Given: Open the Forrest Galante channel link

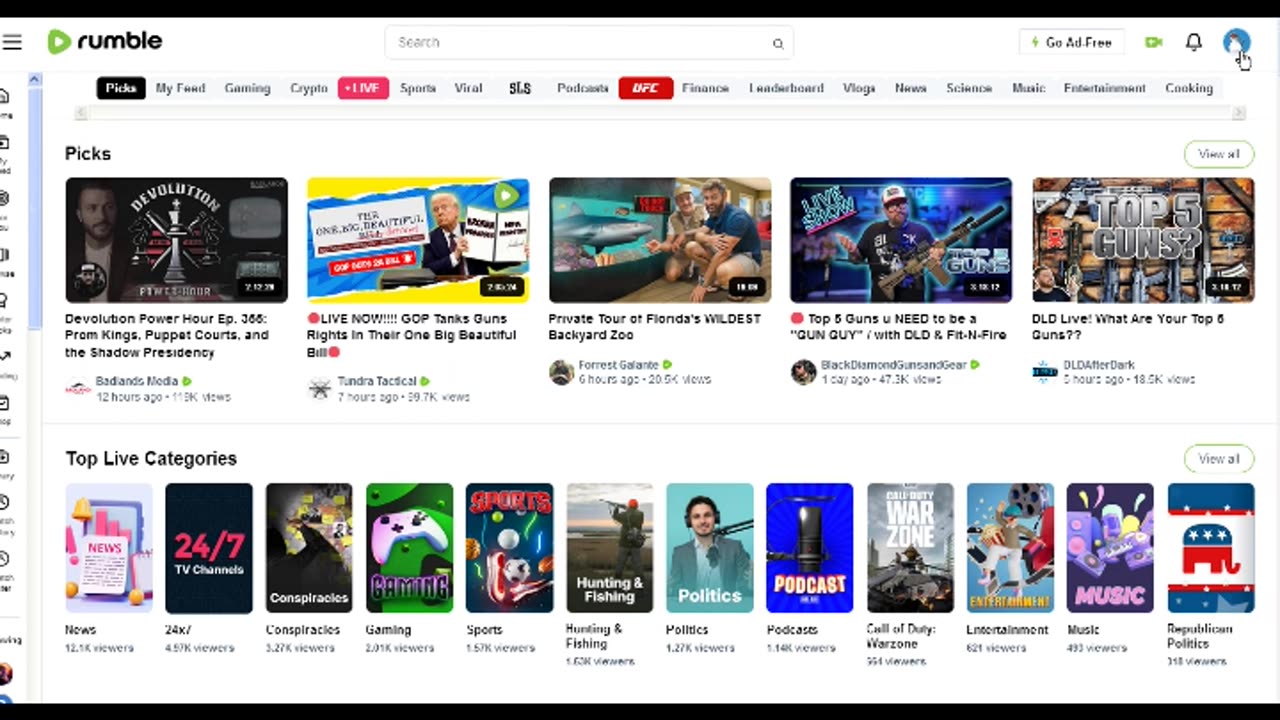Looking at the screenshot, I should [618, 365].
